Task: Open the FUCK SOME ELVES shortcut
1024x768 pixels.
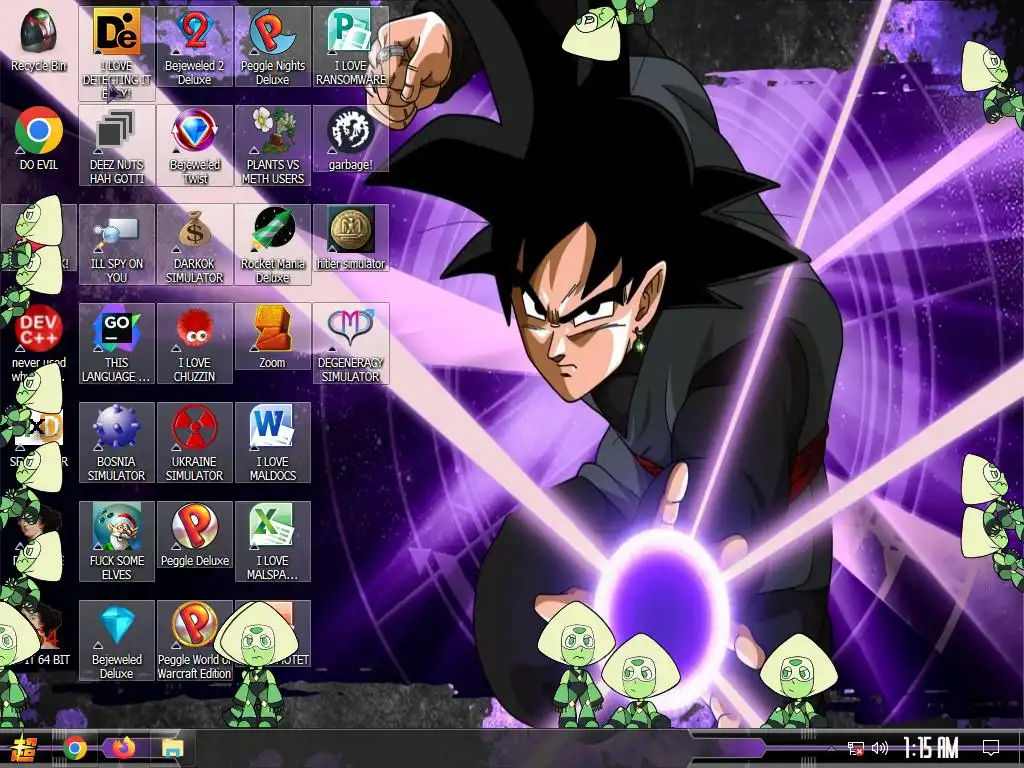Action: [117, 541]
